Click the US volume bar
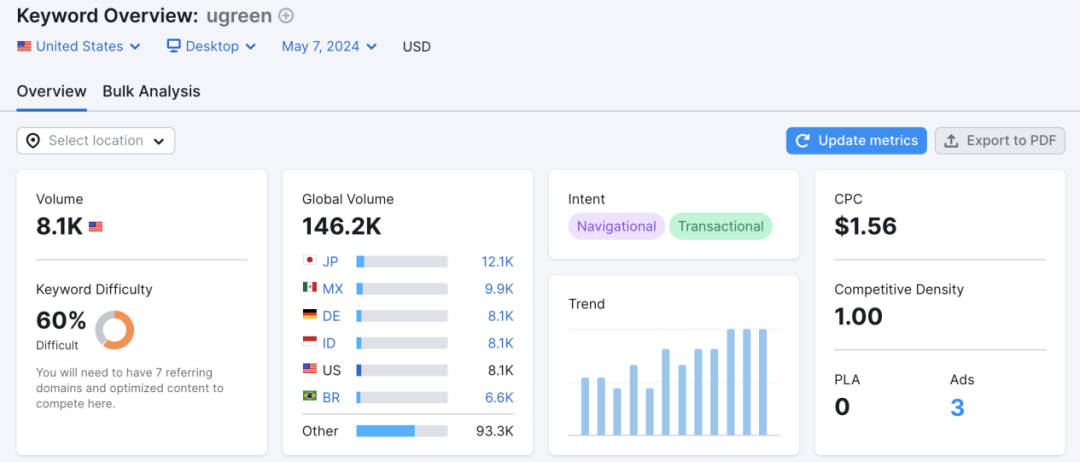Viewport: 1080px width, 462px height. pyautogui.click(x=402, y=370)
